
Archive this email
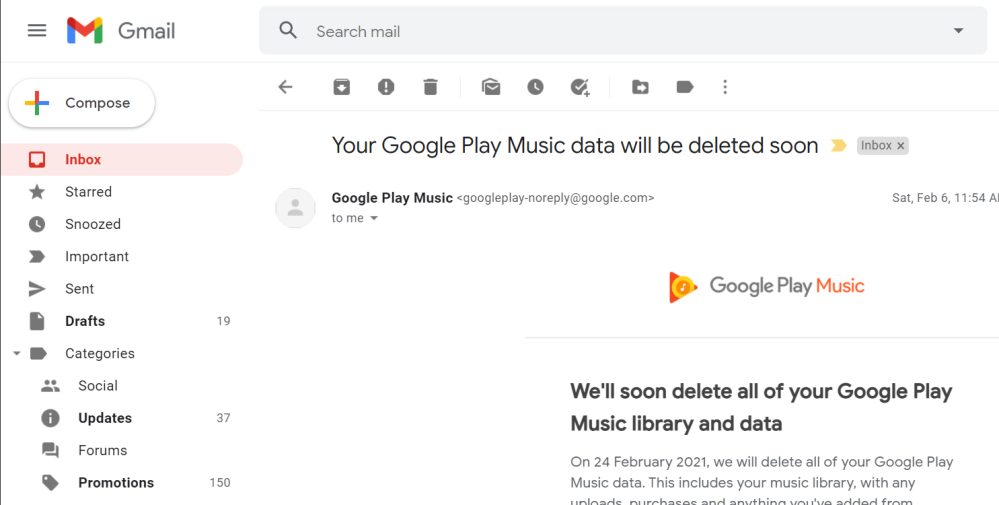[342, 87]
